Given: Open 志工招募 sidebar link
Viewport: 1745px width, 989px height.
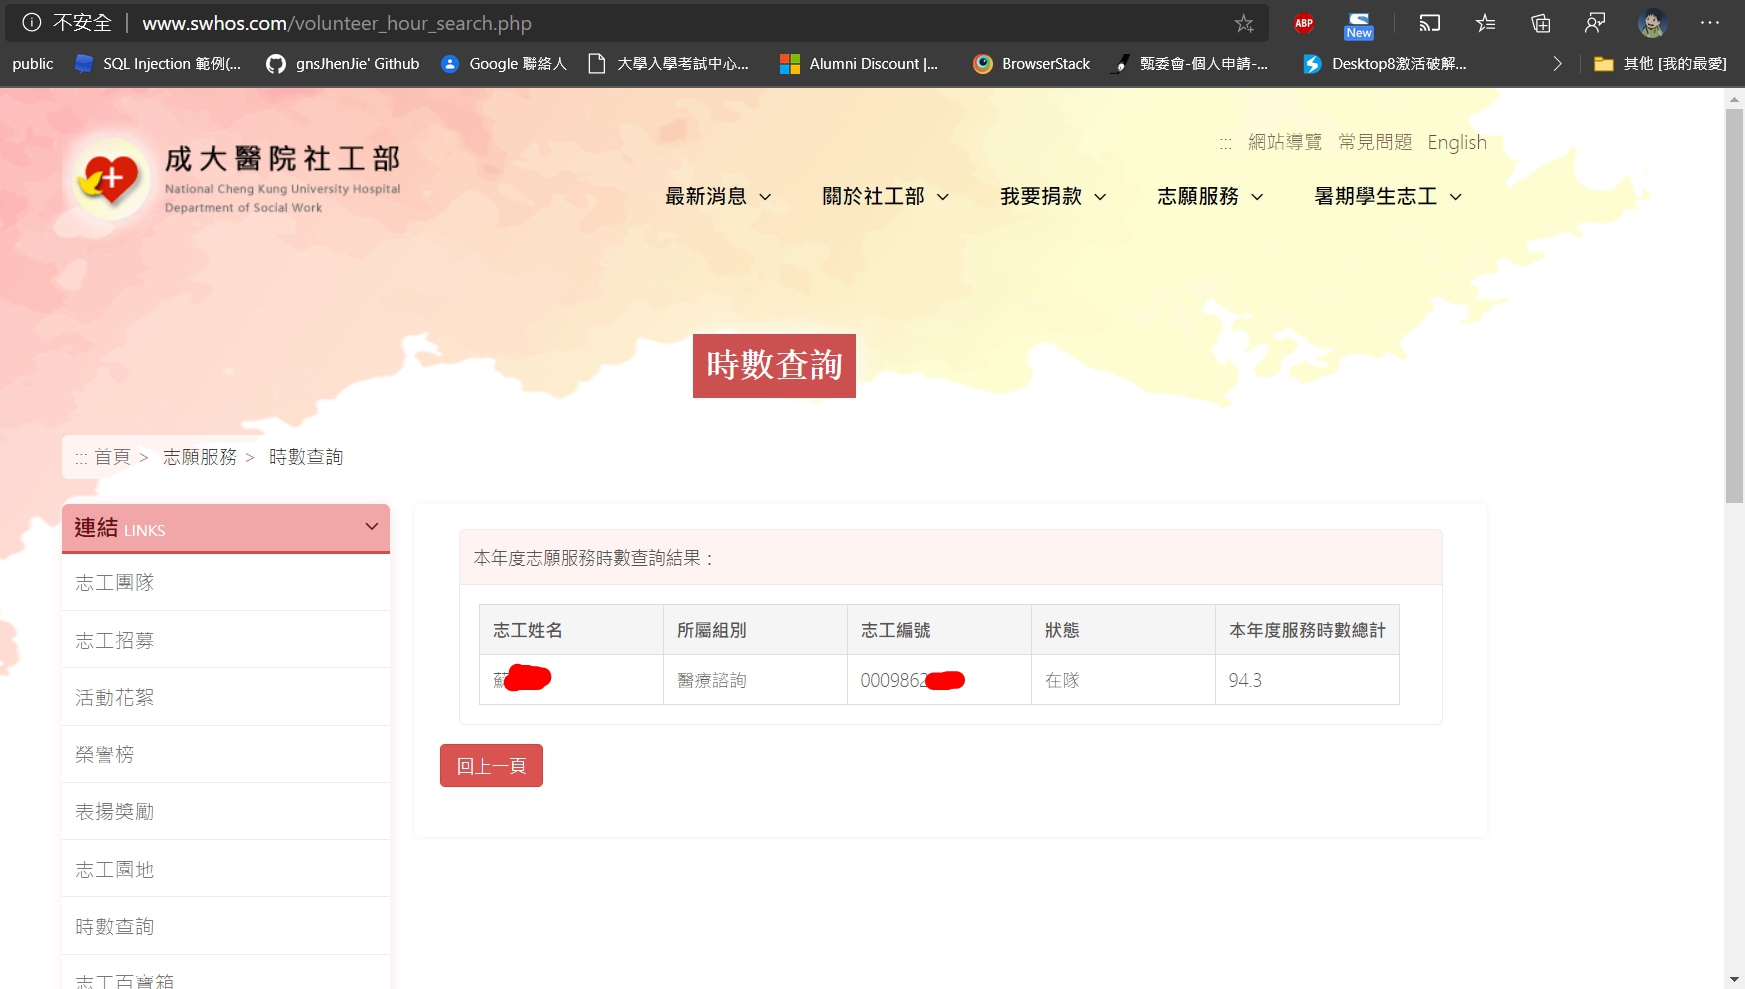Looking at the screenshot, I should tap(226, 640).
